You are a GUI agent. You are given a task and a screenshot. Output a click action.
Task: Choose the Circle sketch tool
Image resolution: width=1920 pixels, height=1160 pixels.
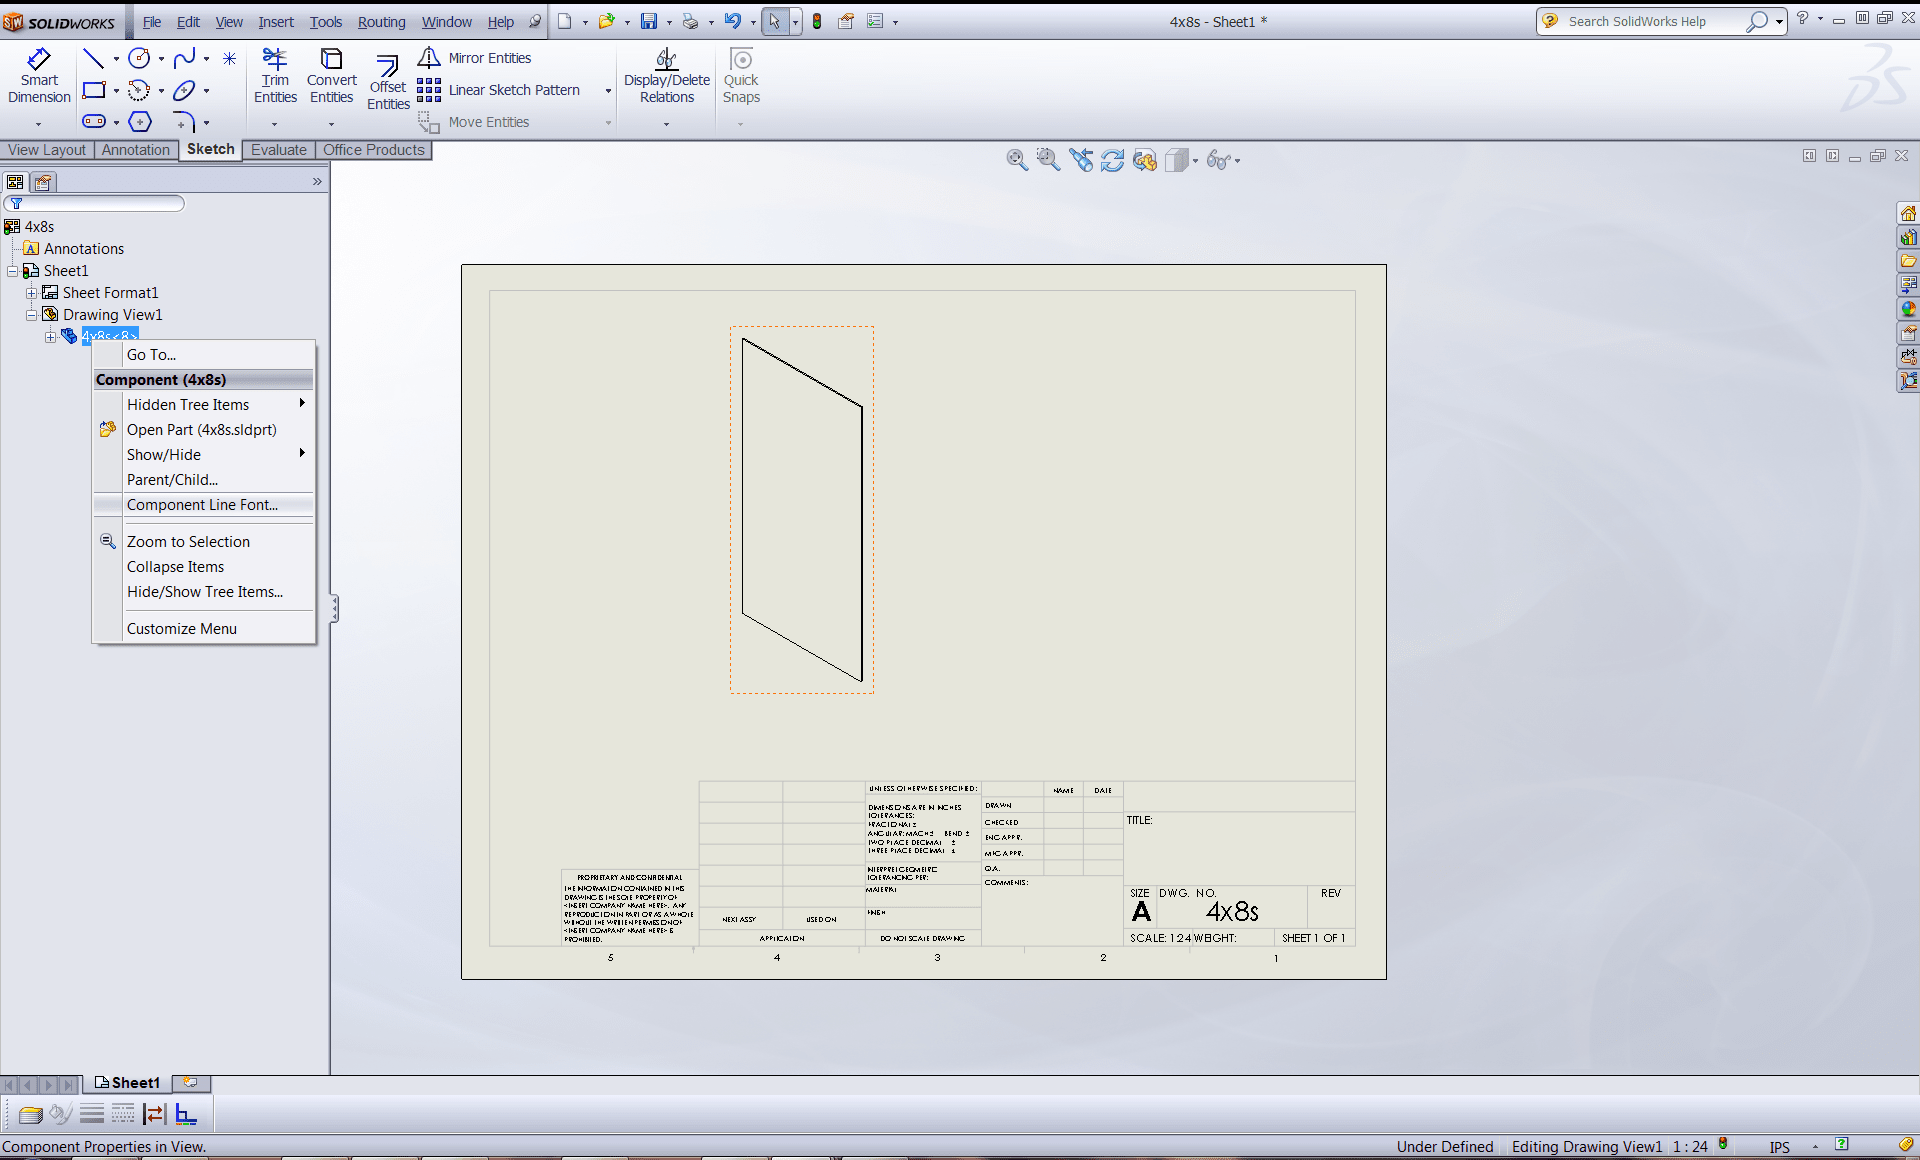click(139, 58)
